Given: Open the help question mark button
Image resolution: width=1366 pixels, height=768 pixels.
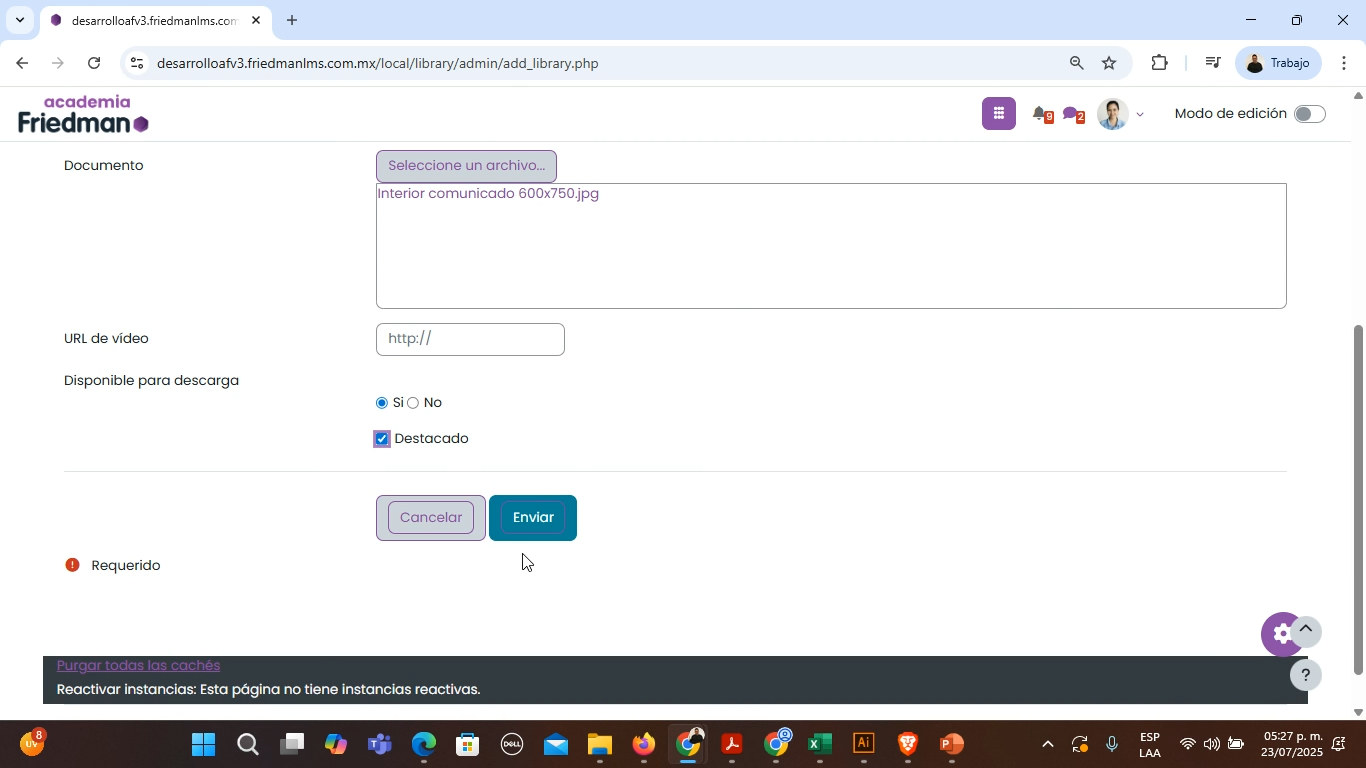Looking at the screenshot, I should click(x=1305, y=676).
